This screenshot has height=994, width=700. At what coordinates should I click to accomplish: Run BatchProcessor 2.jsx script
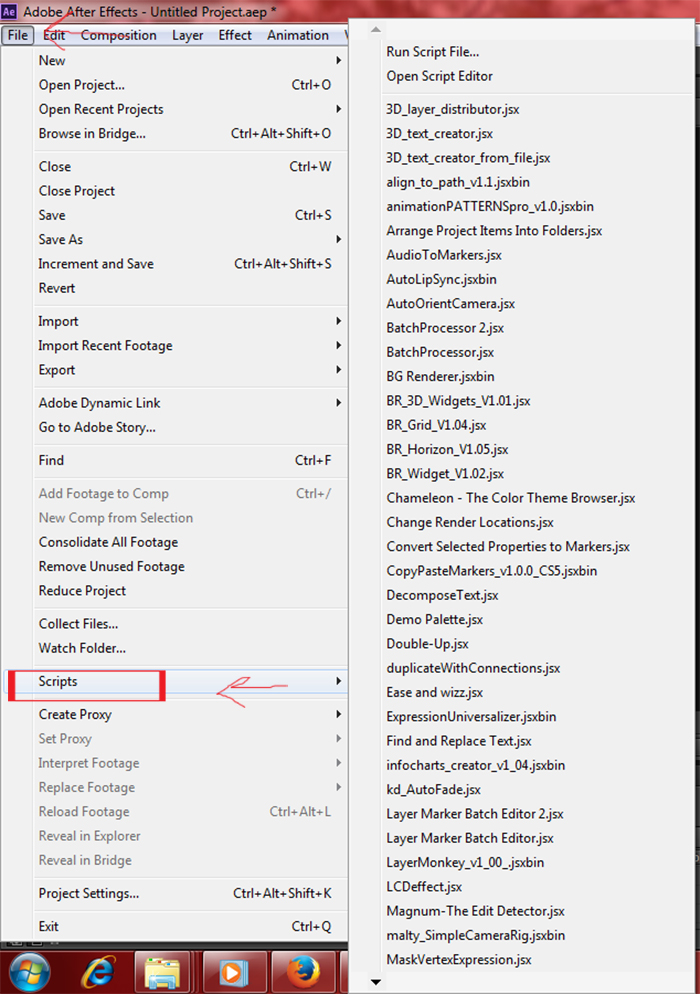(x=445, y=328)
